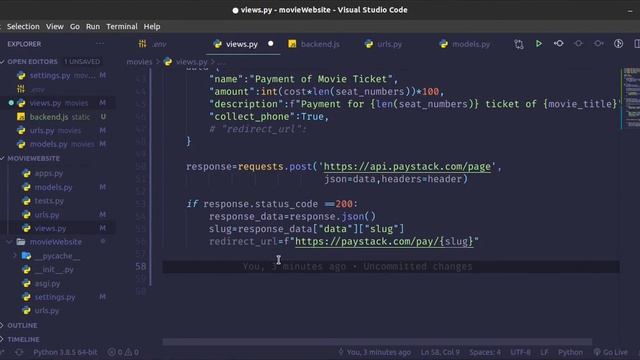Switch to the backend.js tab
The image size is (640, 360).
pyautogui.click(x=314, y=44)
